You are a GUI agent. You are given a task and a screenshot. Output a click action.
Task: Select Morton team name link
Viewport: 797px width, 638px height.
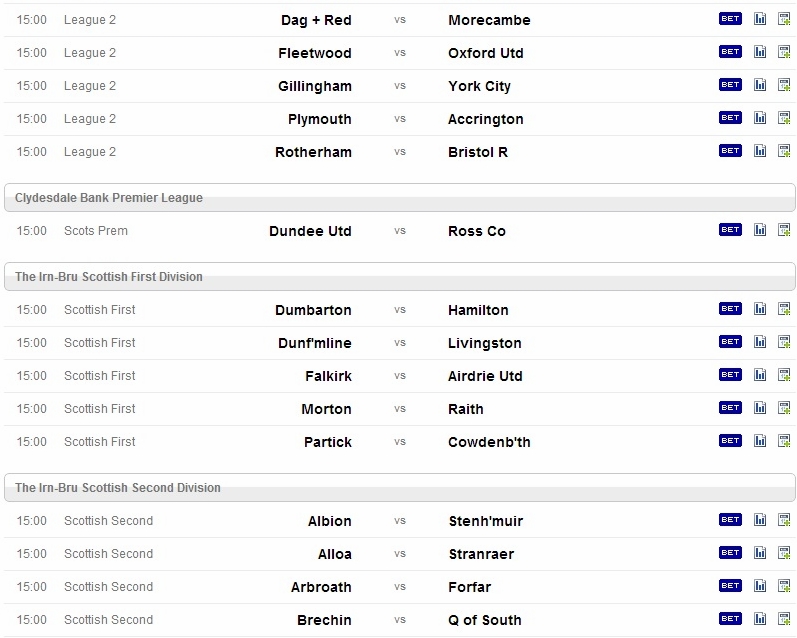326,409
